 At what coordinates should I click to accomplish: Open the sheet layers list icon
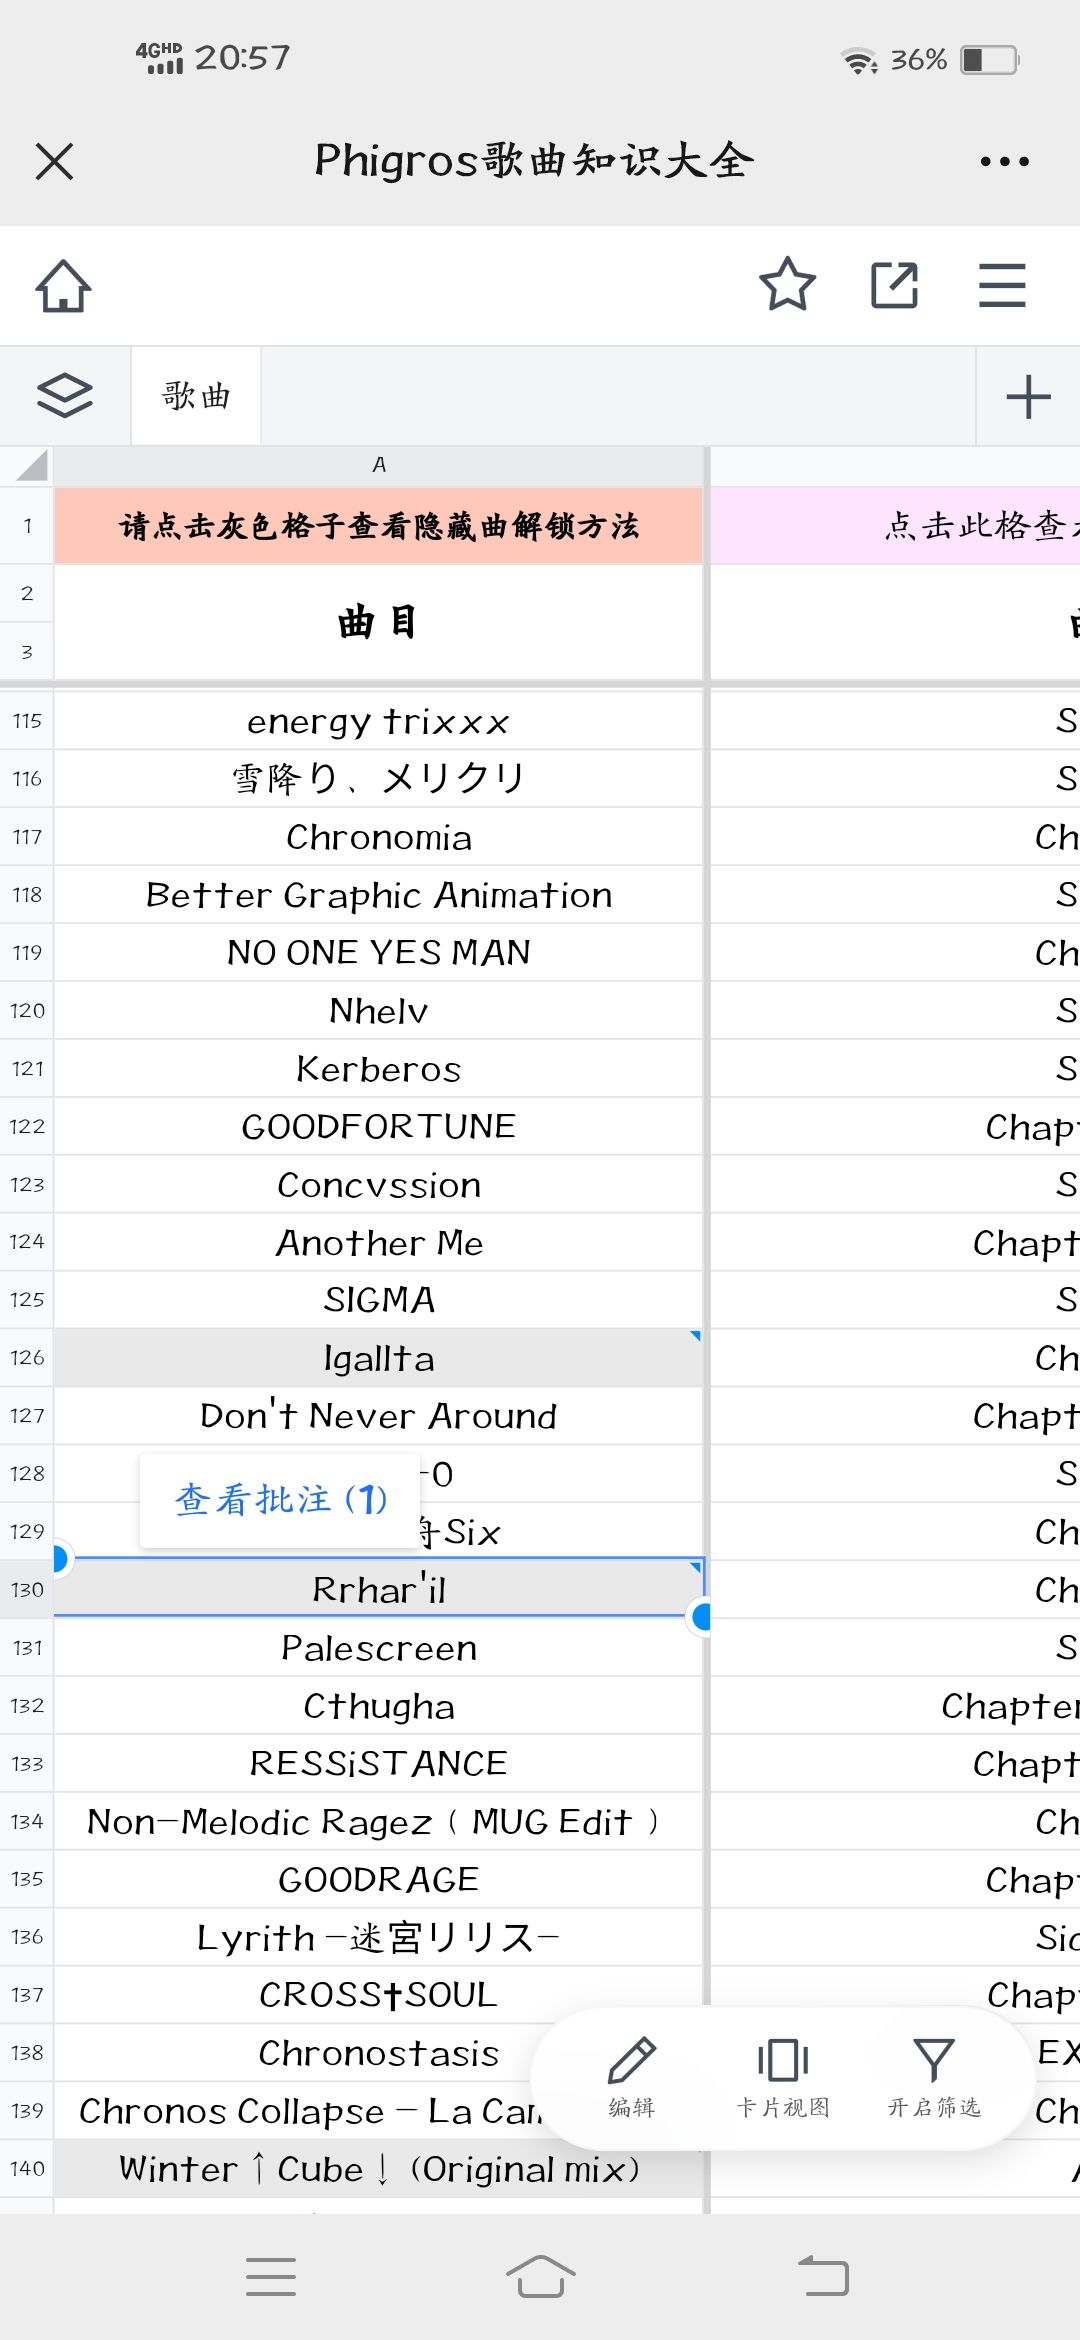point(65,396)
